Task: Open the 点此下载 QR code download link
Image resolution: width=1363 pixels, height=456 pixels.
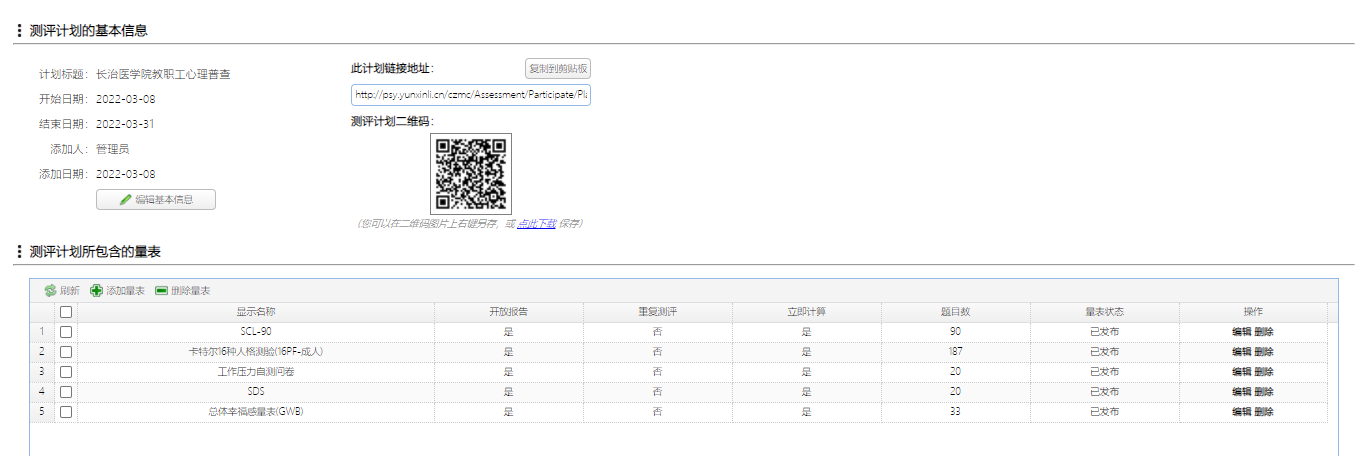Action: (x=536, y=224)
